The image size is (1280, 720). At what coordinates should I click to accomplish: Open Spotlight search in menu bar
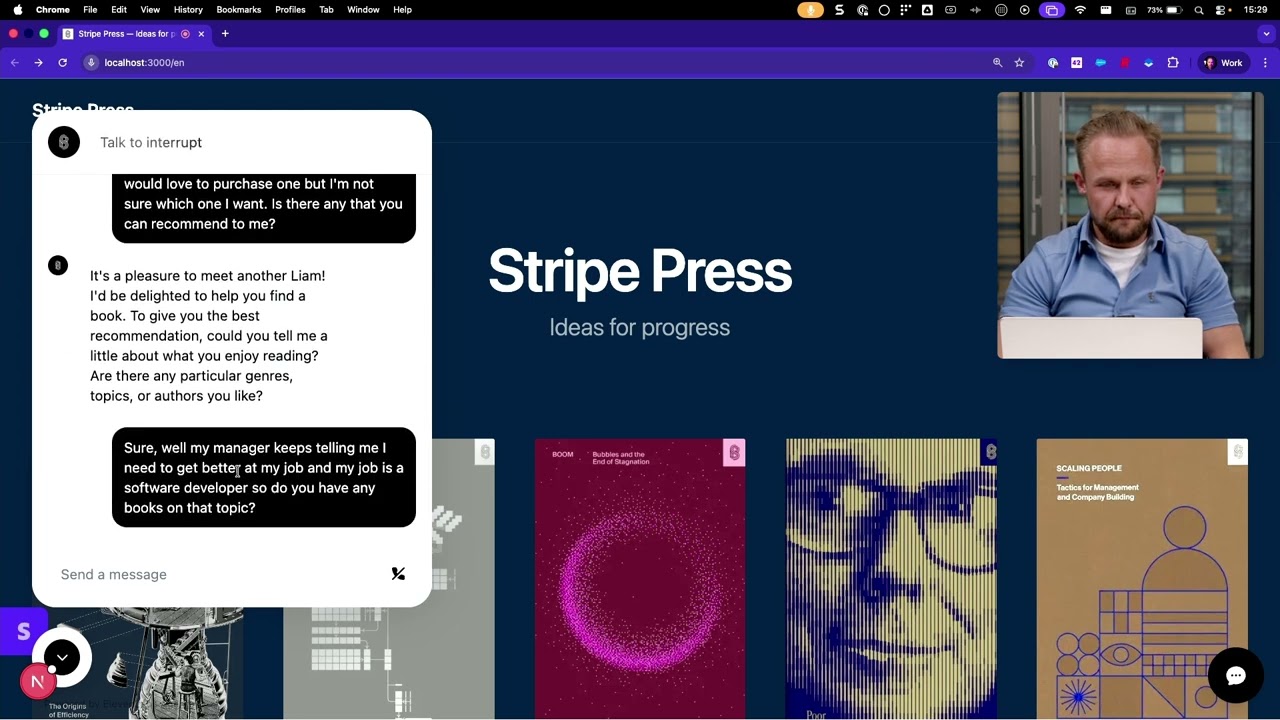(1198, 9)
